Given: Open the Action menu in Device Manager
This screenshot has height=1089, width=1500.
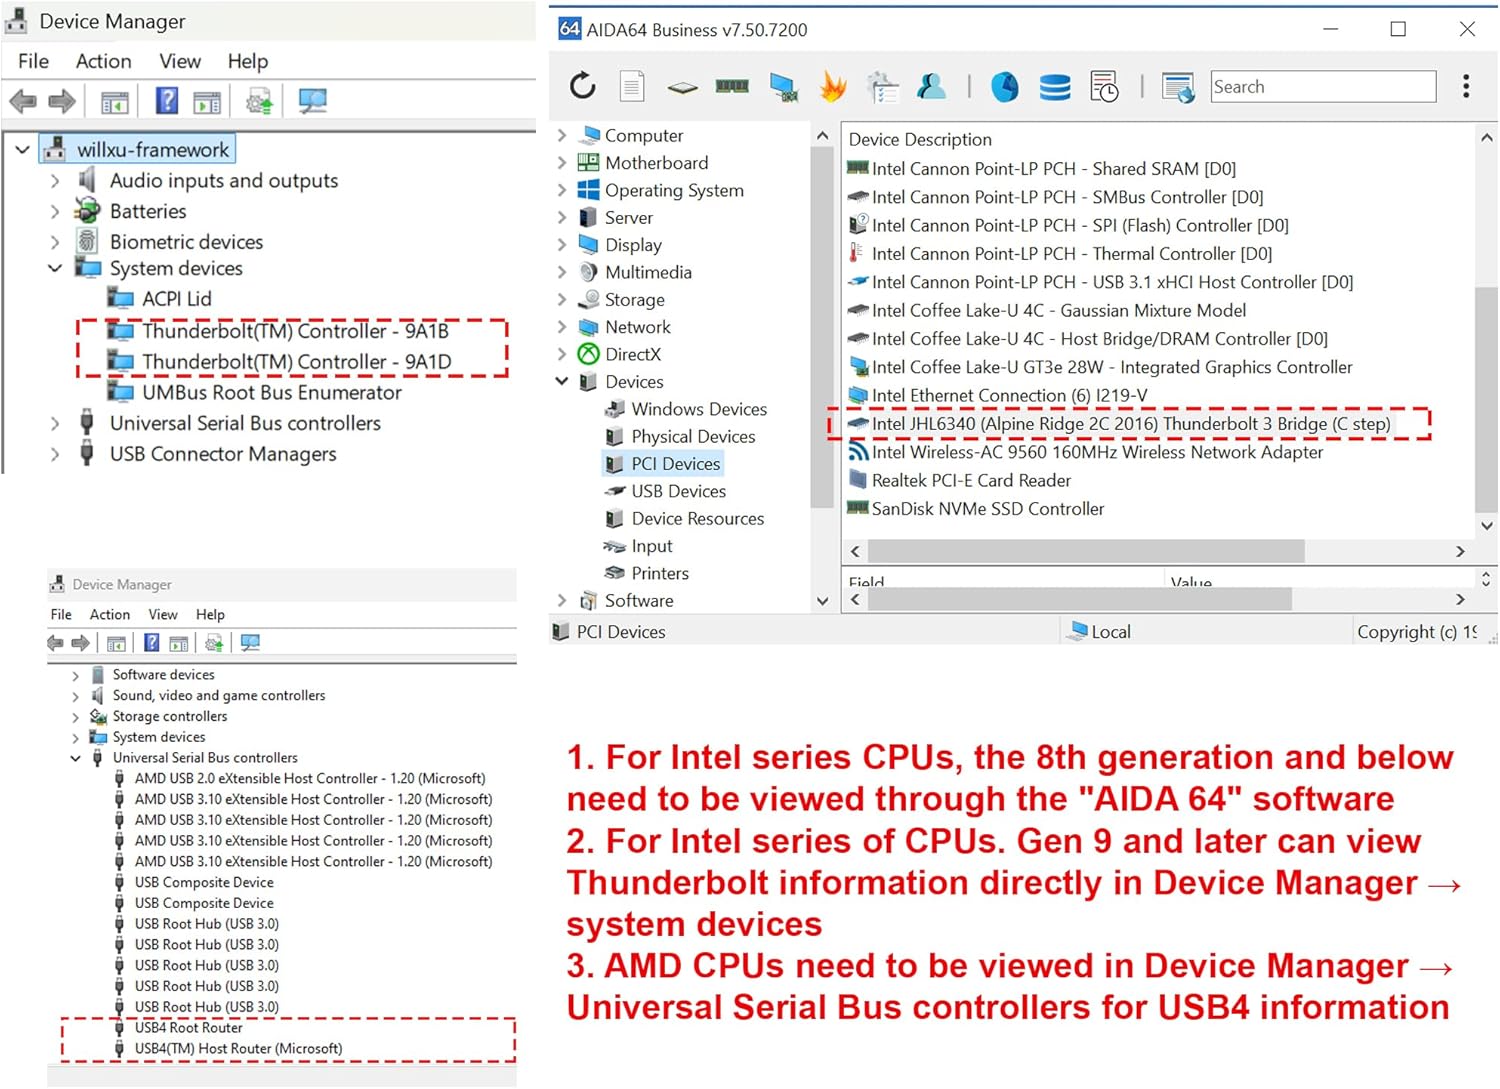Looking at the screenshot, I should point(103,61).
